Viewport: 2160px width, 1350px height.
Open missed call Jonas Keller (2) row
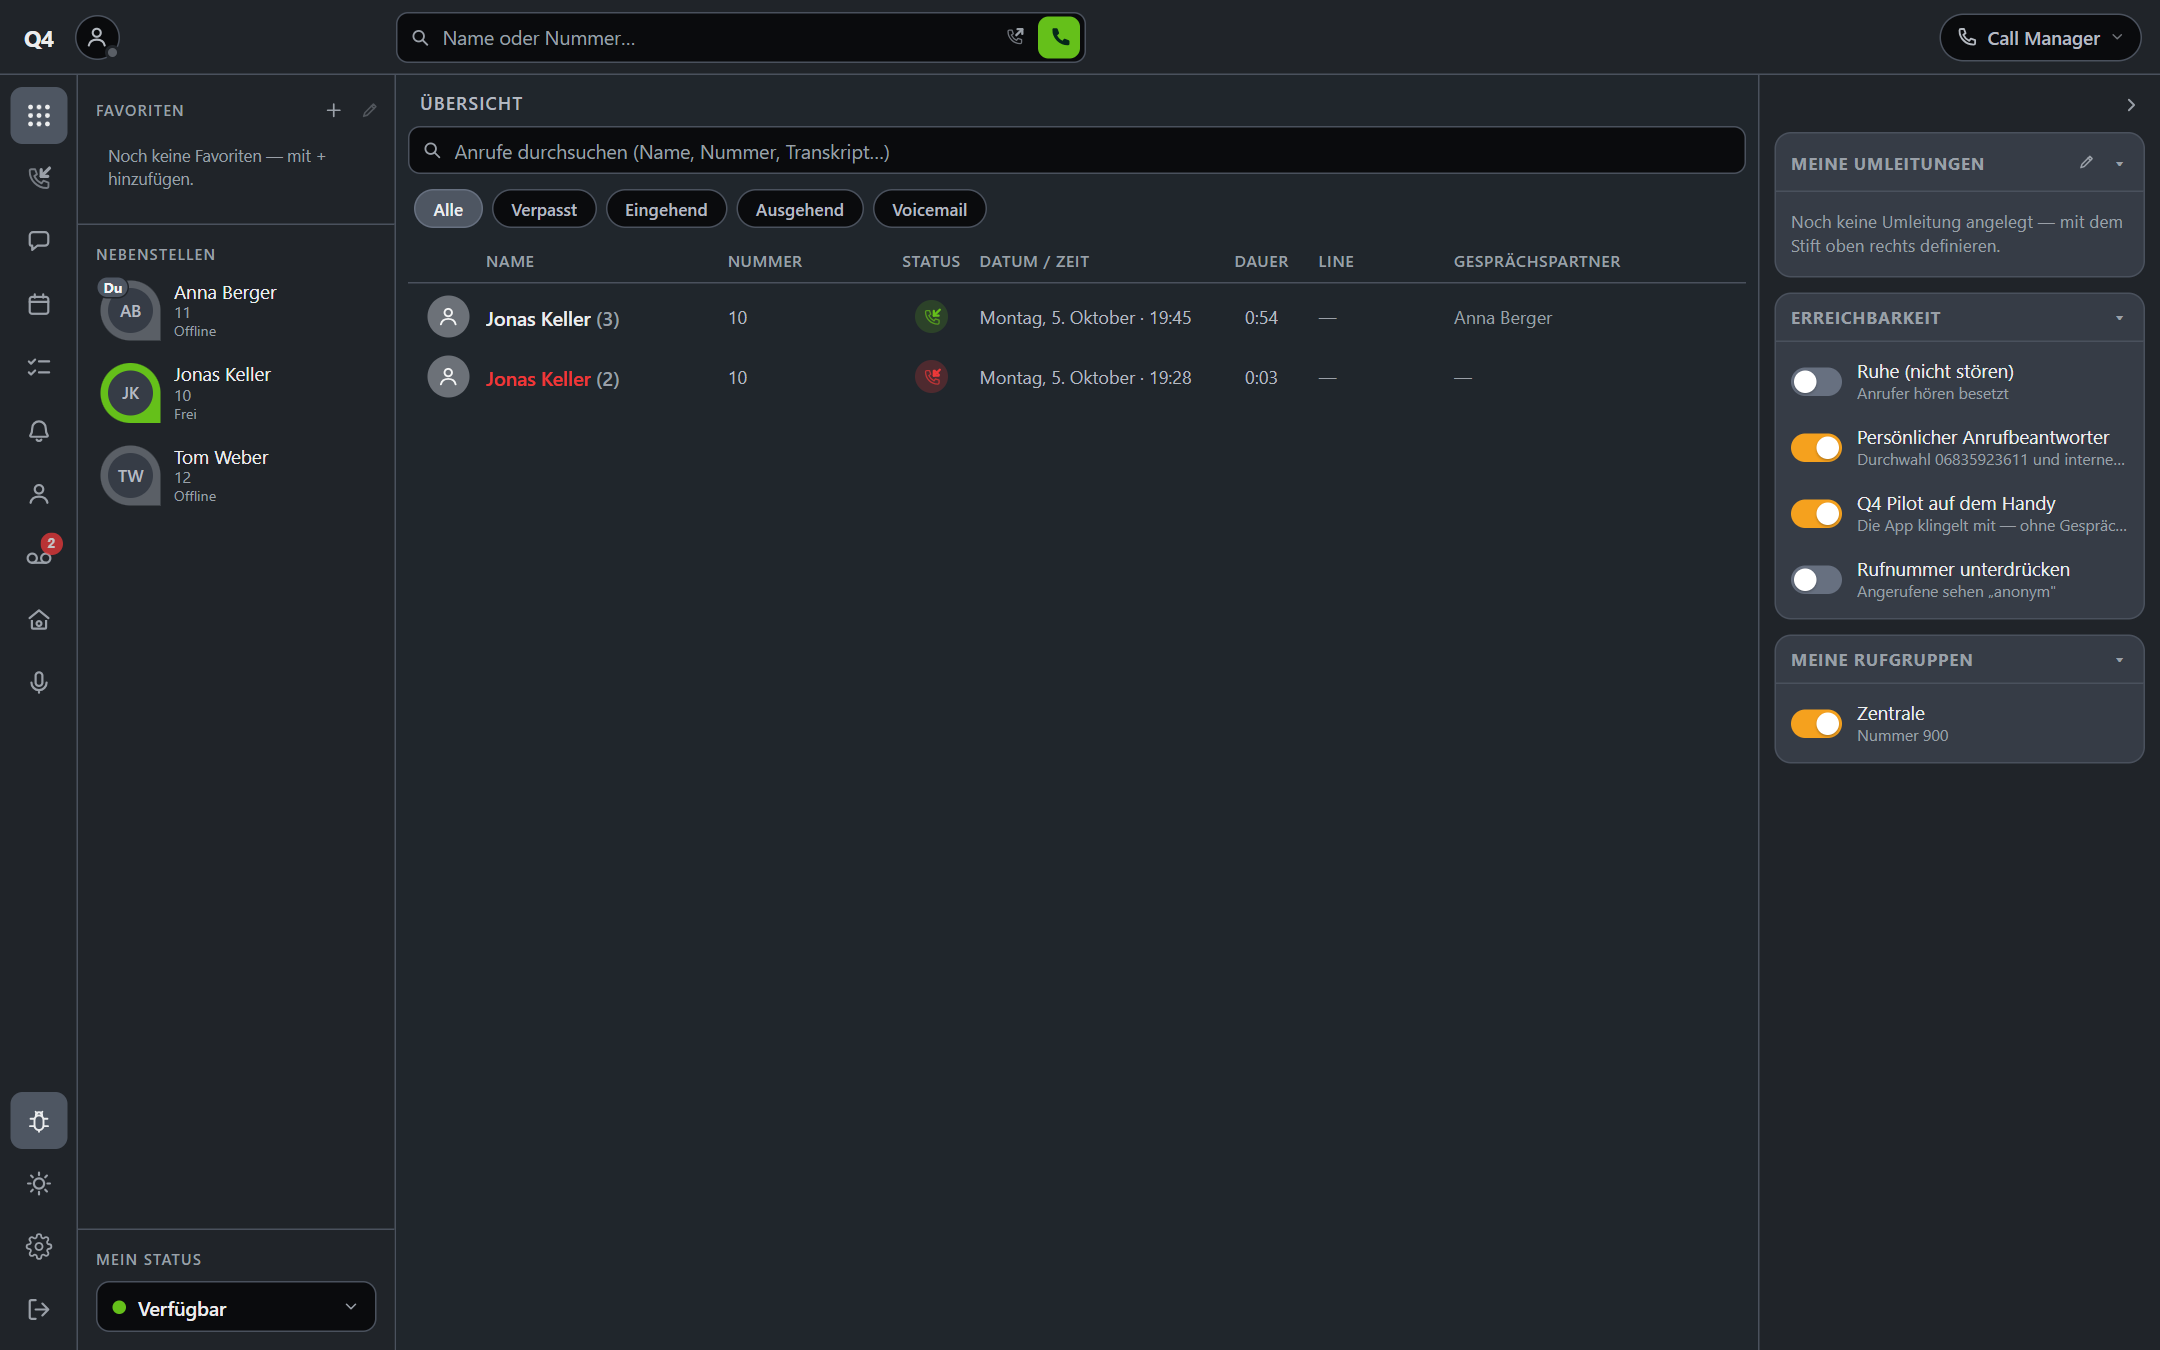point(1077,378)
